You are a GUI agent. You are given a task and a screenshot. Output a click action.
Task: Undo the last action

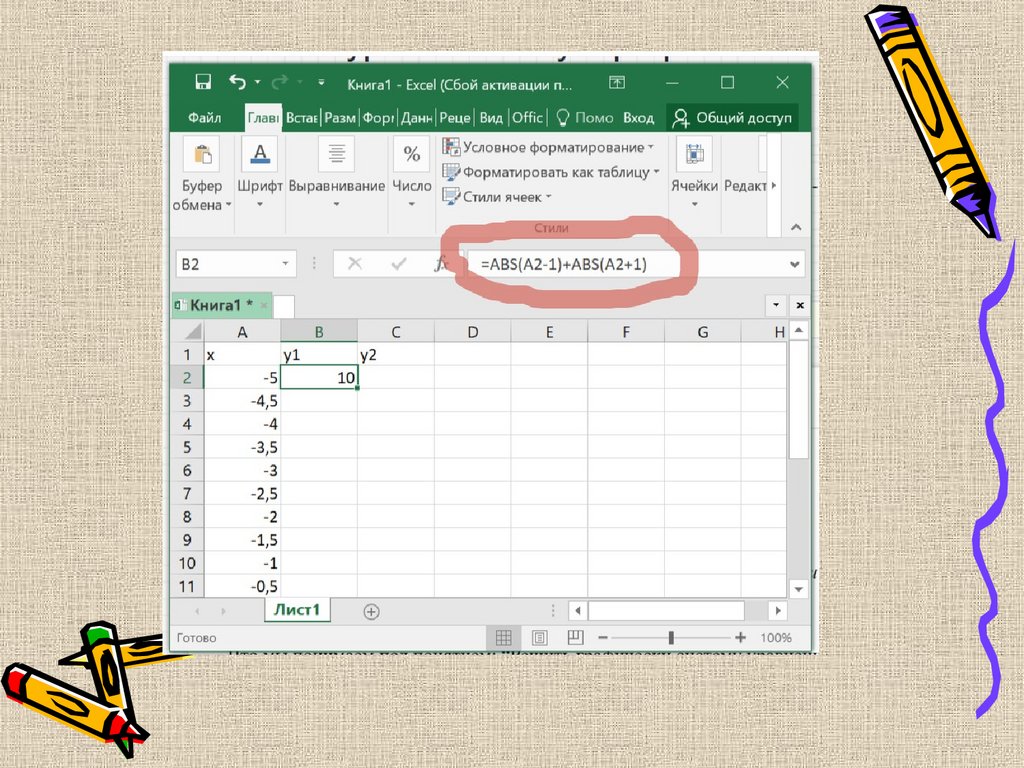pyautogui.click(x=238, y=82)
